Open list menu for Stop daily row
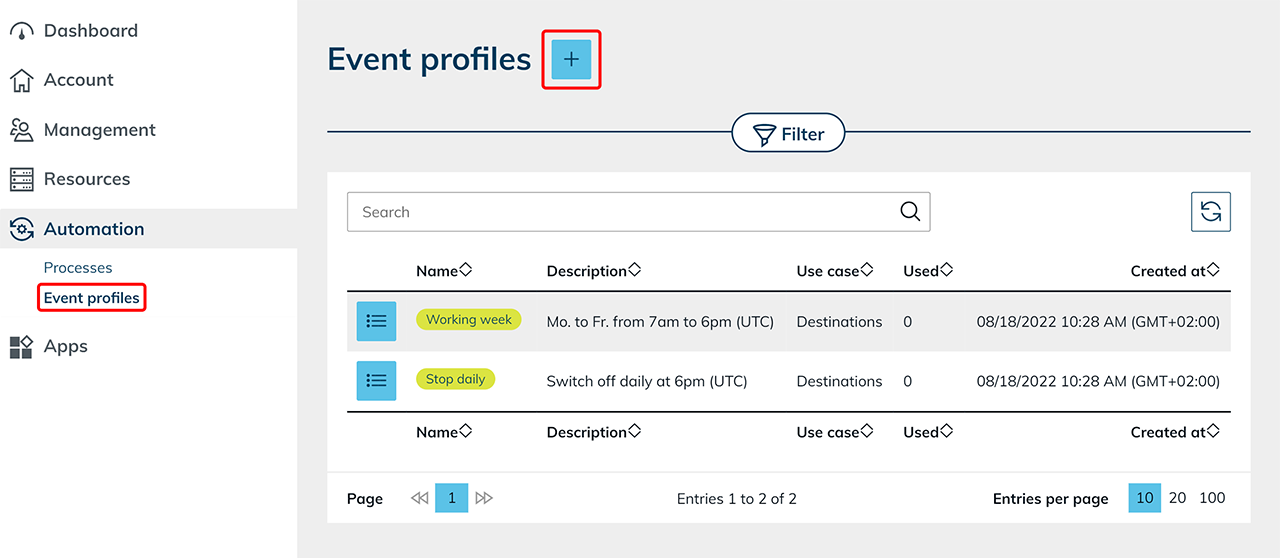The width and height of the screenshot is (1280, 558). click(376, 381)
